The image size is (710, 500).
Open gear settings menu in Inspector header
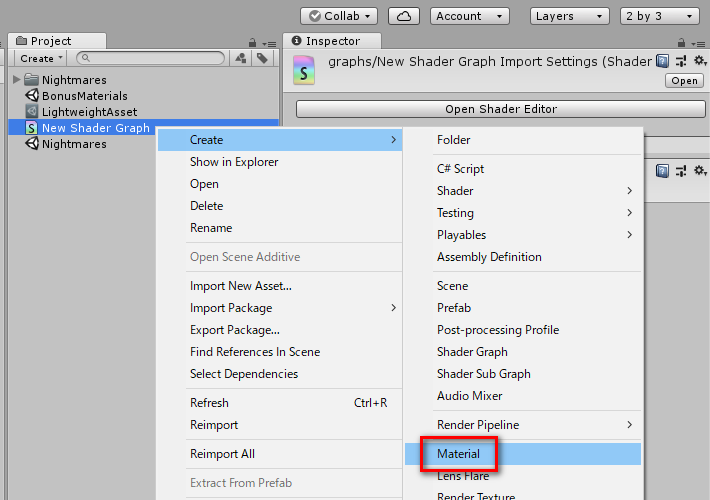pos(700,61)
